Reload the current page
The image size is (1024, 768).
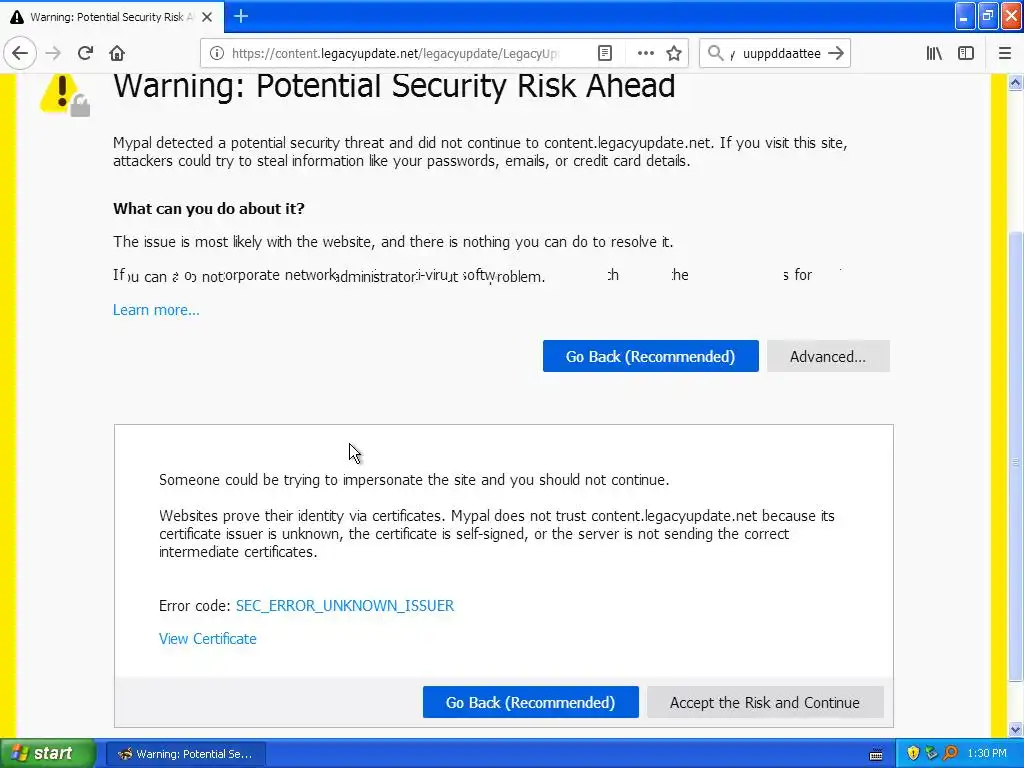point(86,53)
